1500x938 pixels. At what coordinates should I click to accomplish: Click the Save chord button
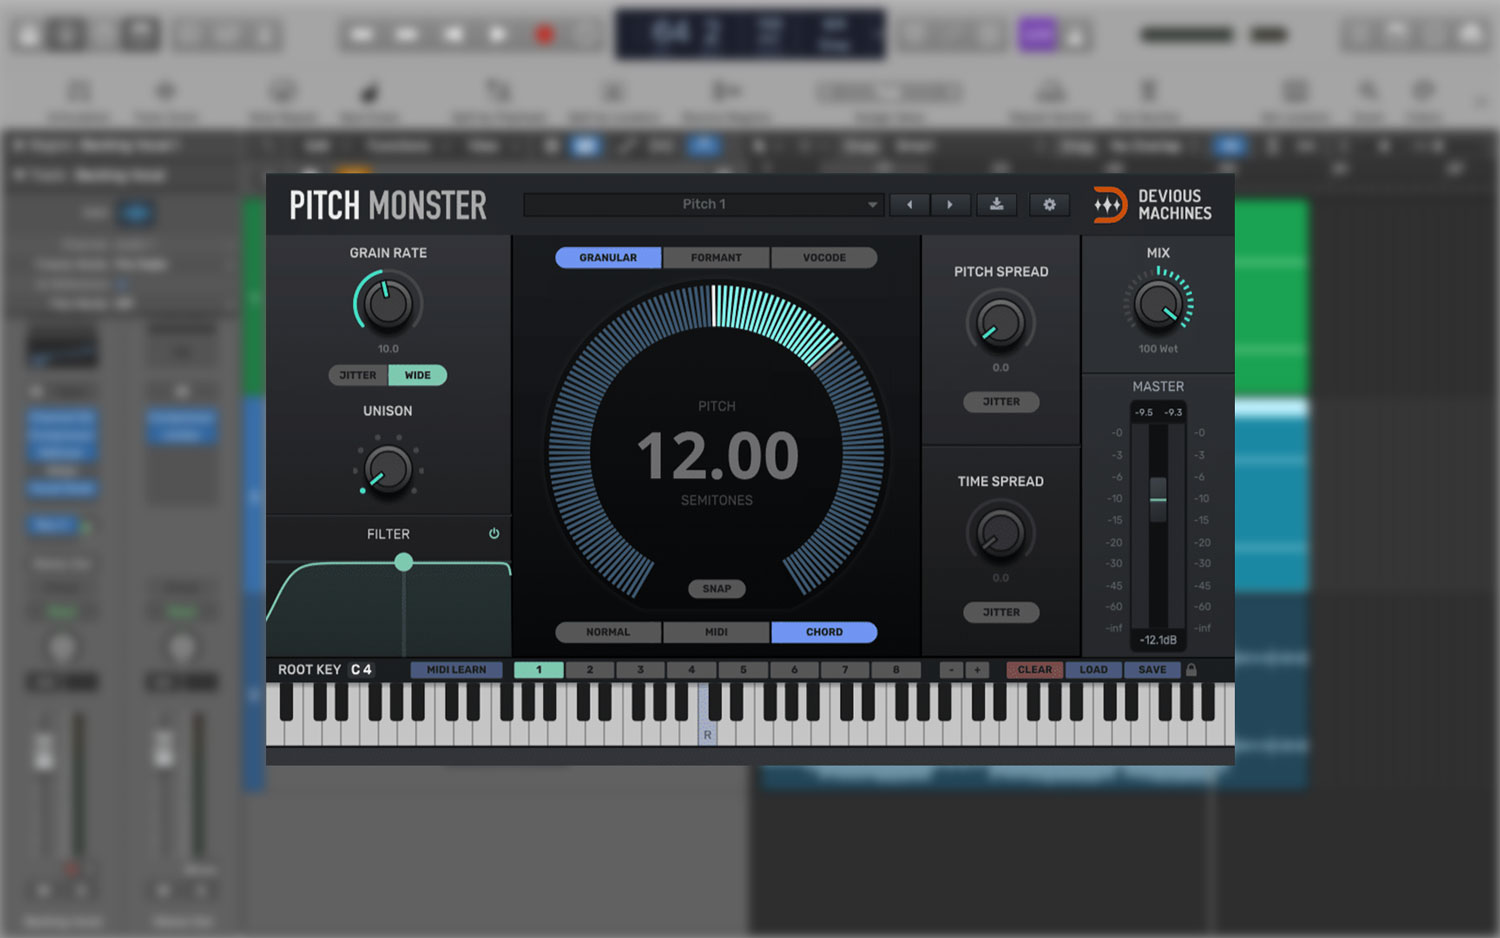[x=1152, y=670]
